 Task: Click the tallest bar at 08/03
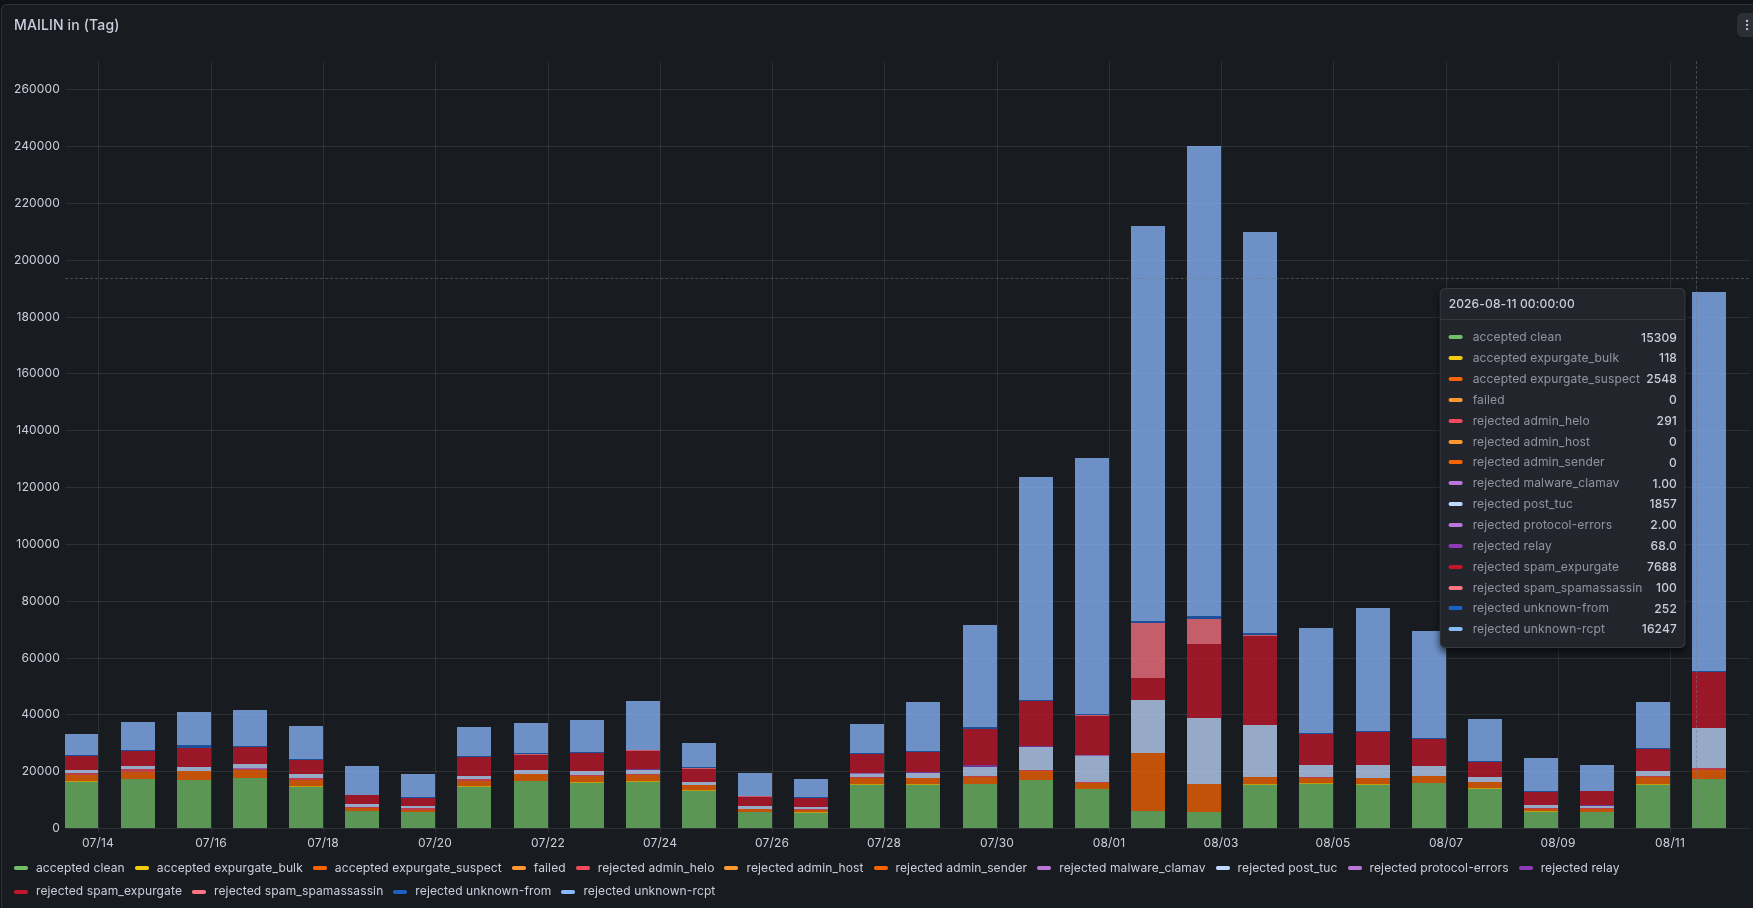click(x=1204, y=487)
